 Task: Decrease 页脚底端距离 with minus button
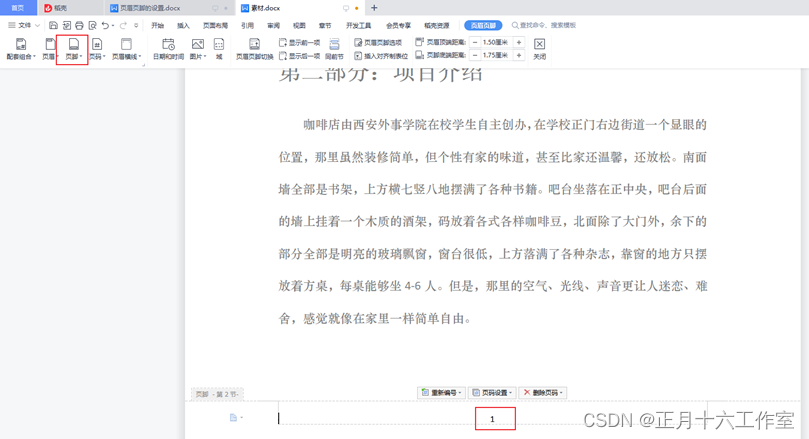point(475,55)
